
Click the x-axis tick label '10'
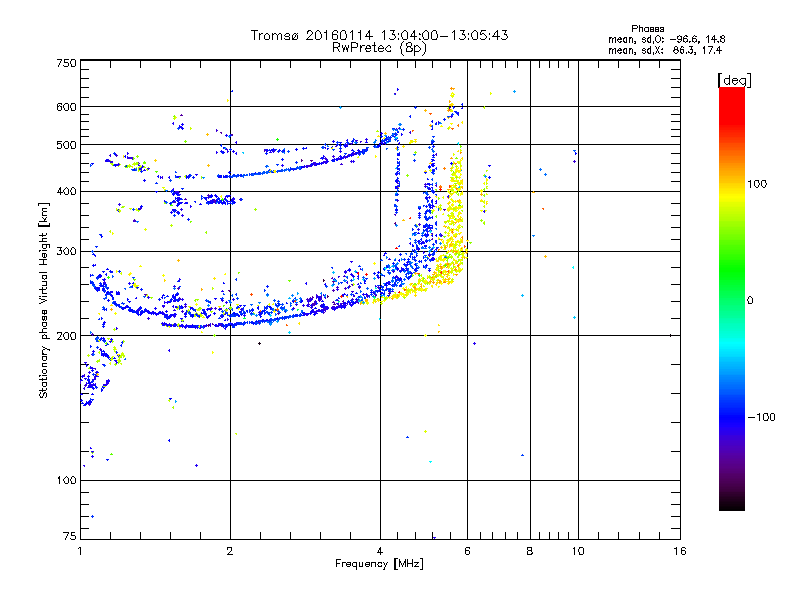point(578,551)
